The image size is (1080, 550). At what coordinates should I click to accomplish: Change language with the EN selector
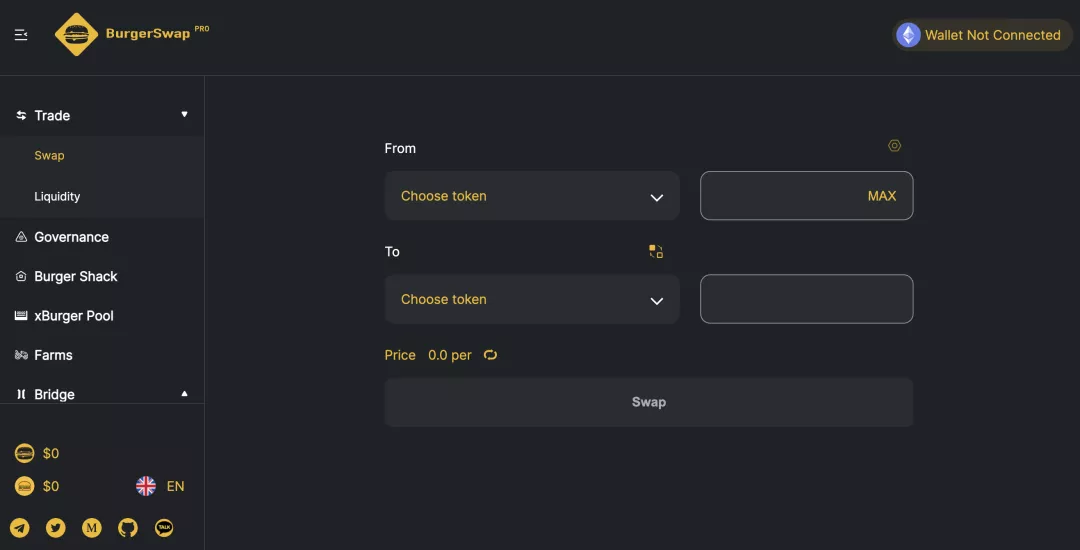(x=161, y=486)
